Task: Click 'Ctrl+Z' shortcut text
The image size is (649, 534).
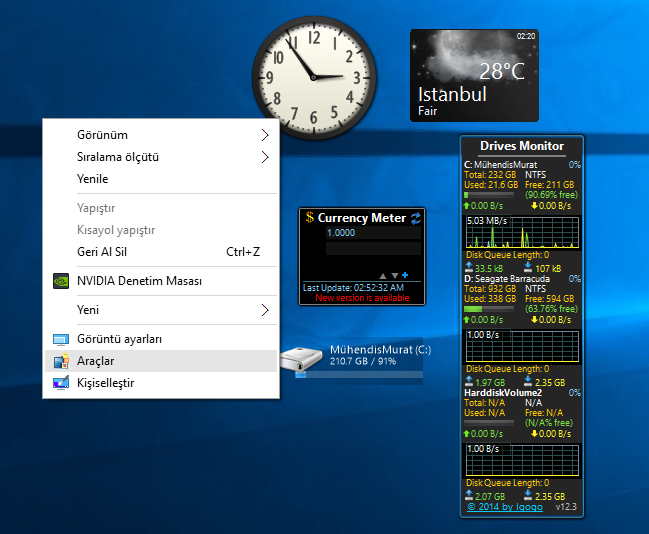Action: [x=243, y=252]
